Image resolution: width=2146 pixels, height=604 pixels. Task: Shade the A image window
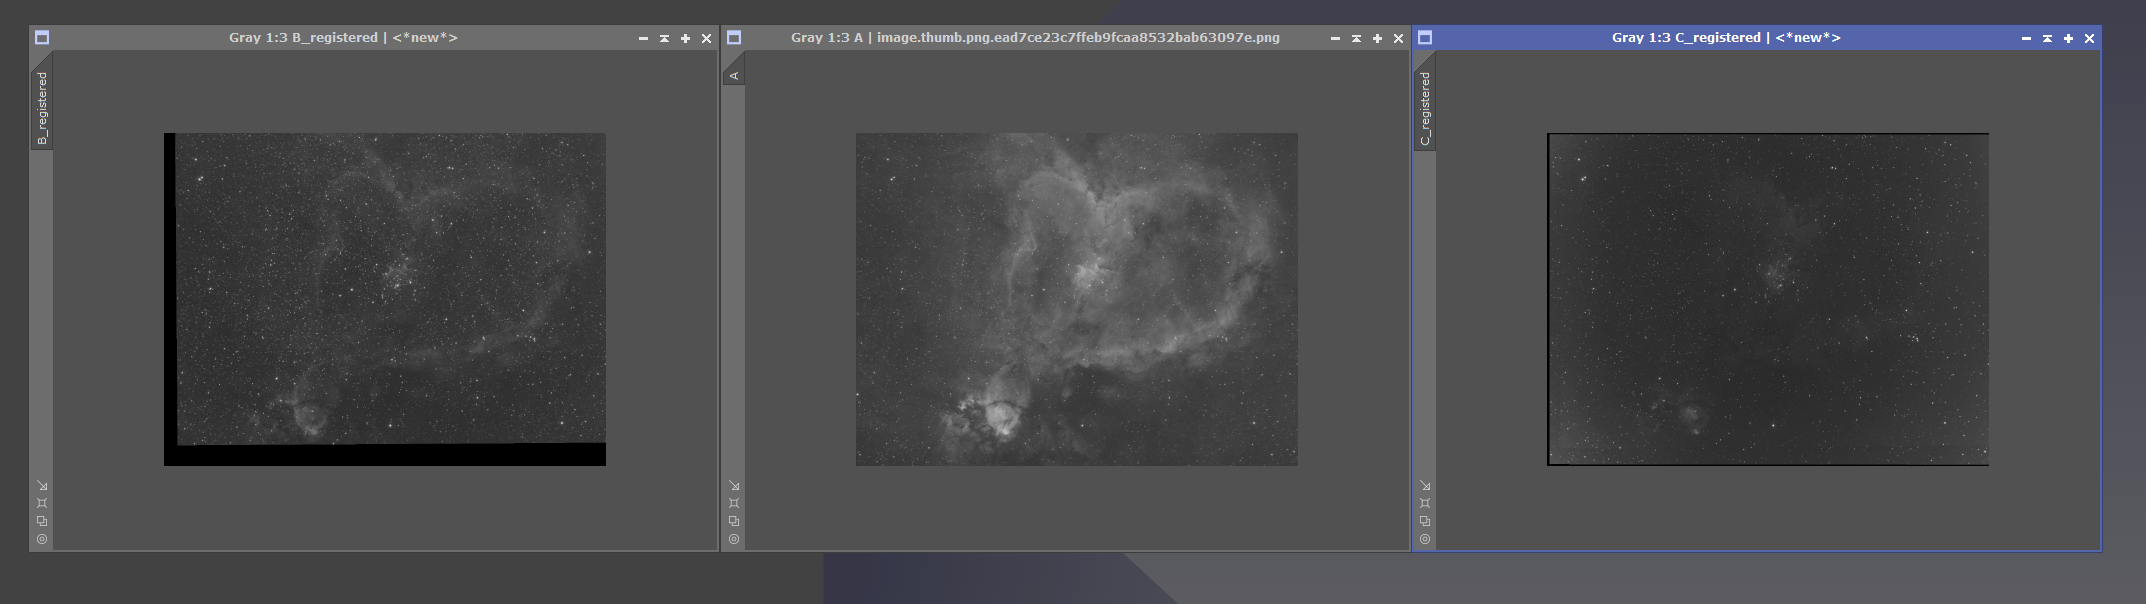[1356, 38]
